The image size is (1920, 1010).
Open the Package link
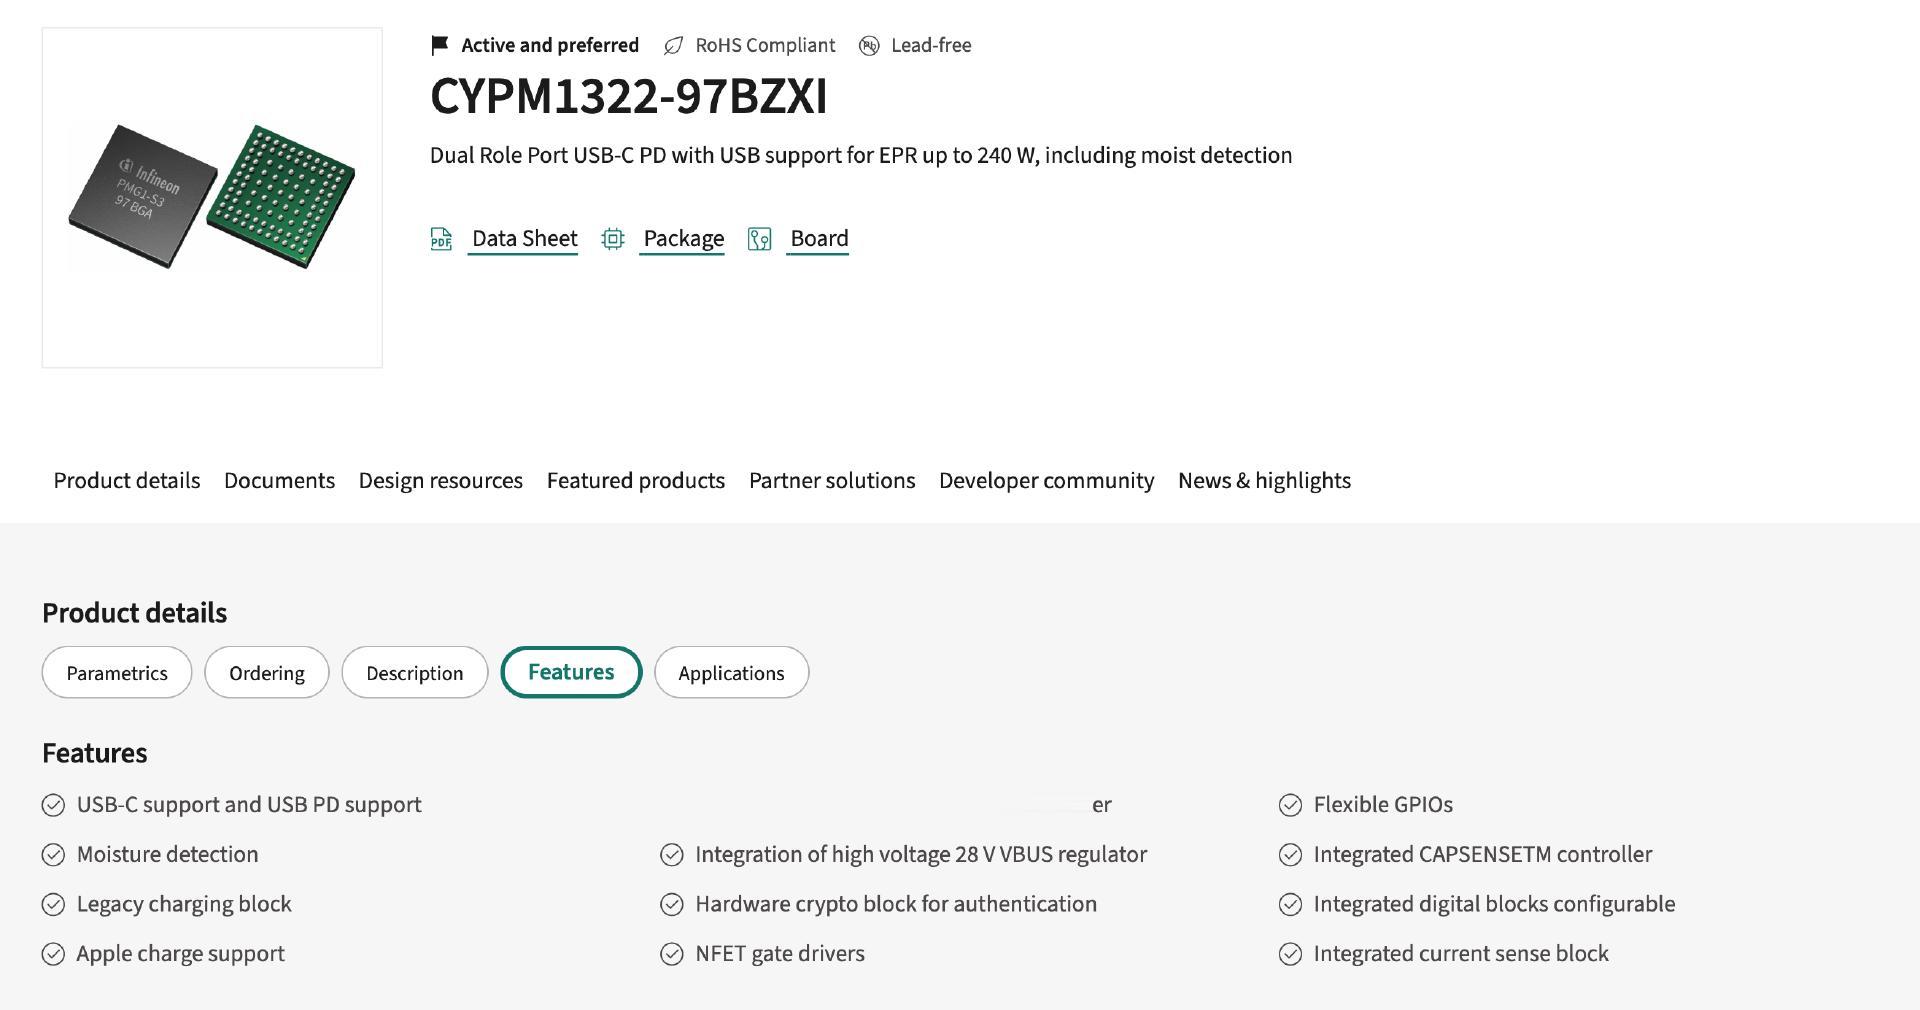click(683, 239)
